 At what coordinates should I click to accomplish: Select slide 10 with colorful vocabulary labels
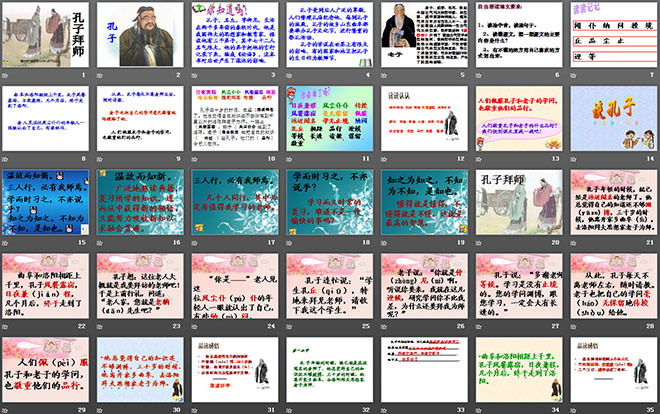234,116
